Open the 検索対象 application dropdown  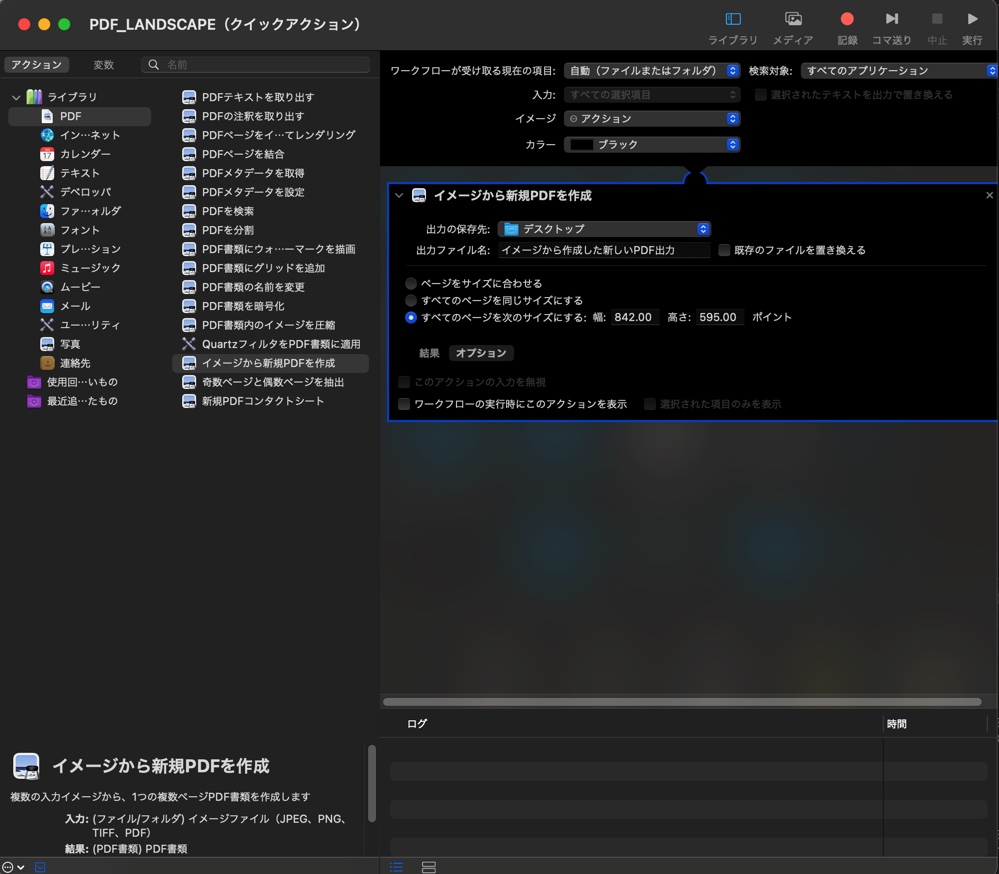[x=899, y=71]
